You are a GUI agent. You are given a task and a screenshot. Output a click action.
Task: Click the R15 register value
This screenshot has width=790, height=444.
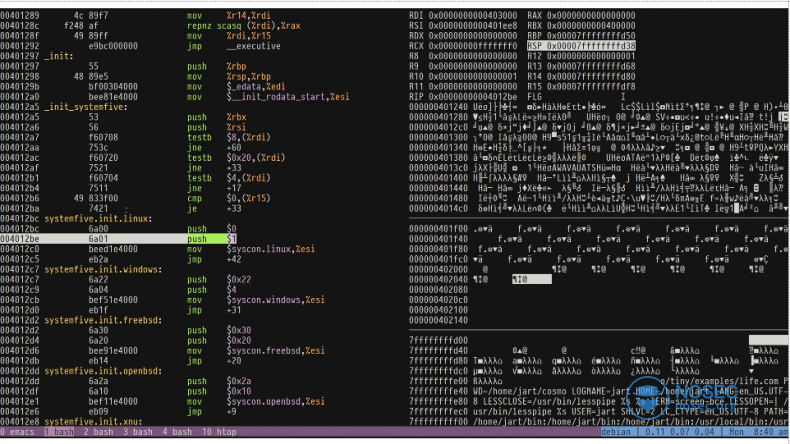pyautogui.click(x=591, y=87)
